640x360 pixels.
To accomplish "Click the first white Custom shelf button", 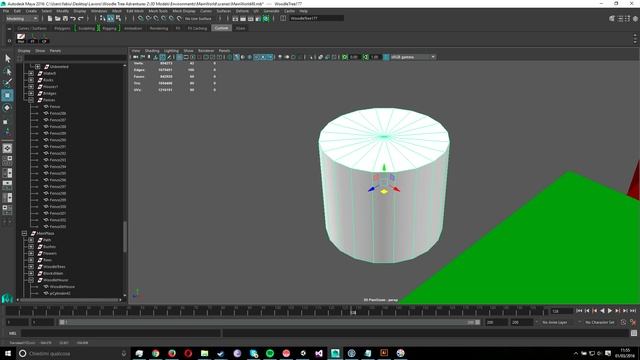I will point(21,38).
